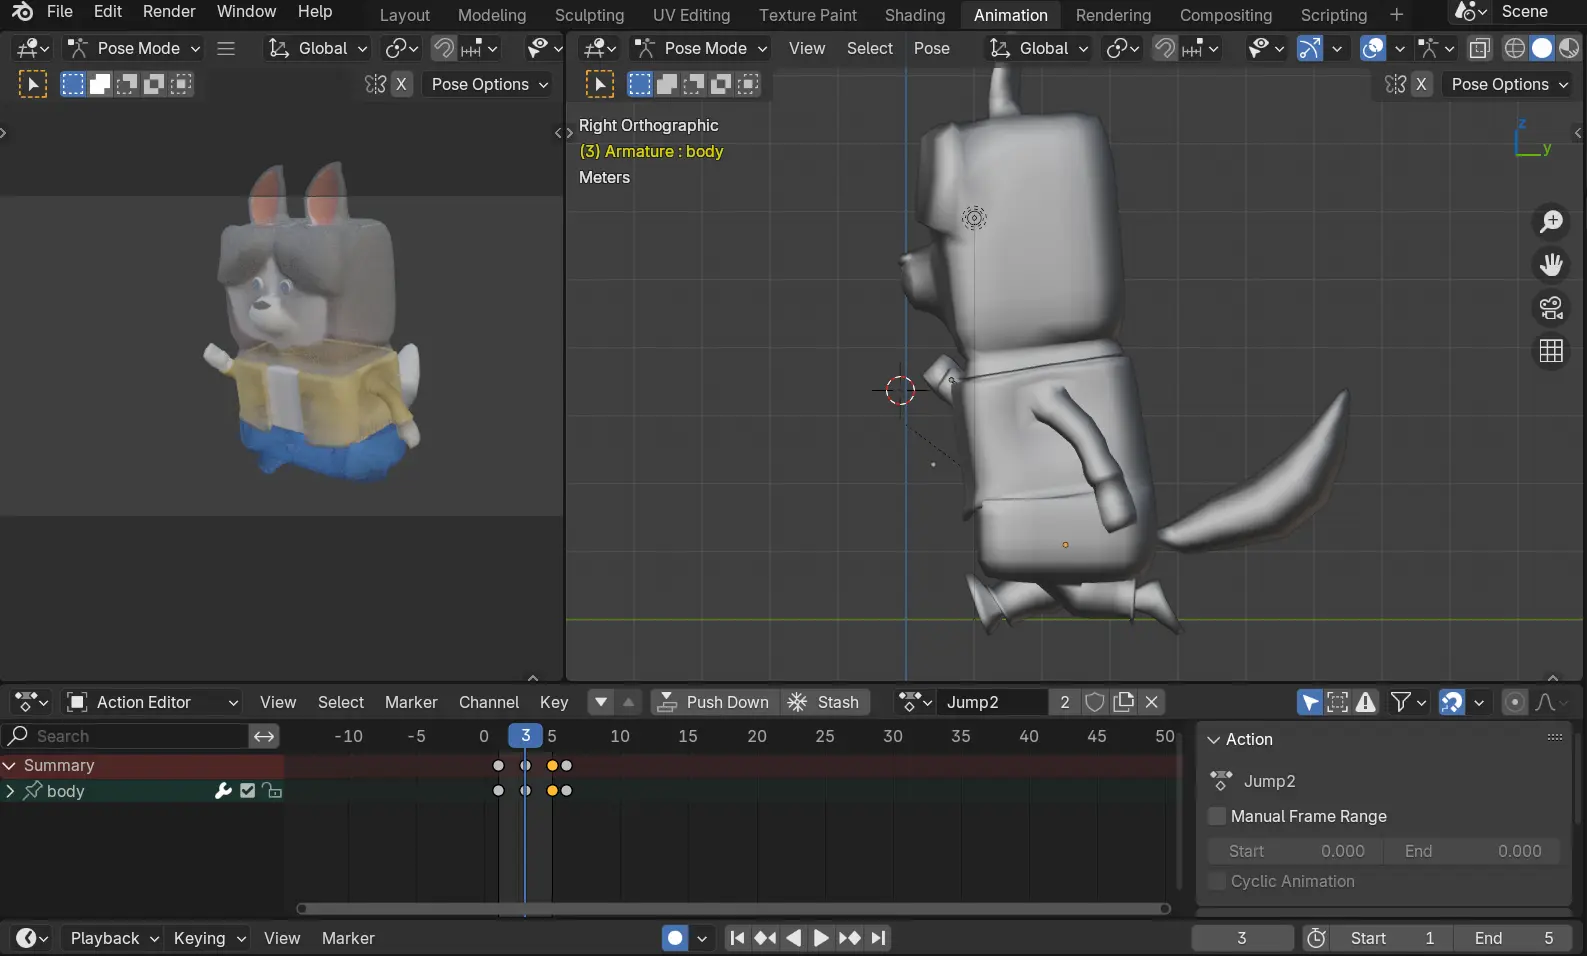
Task: Jump to the last frame endpoint
Action: coord(879,938)
